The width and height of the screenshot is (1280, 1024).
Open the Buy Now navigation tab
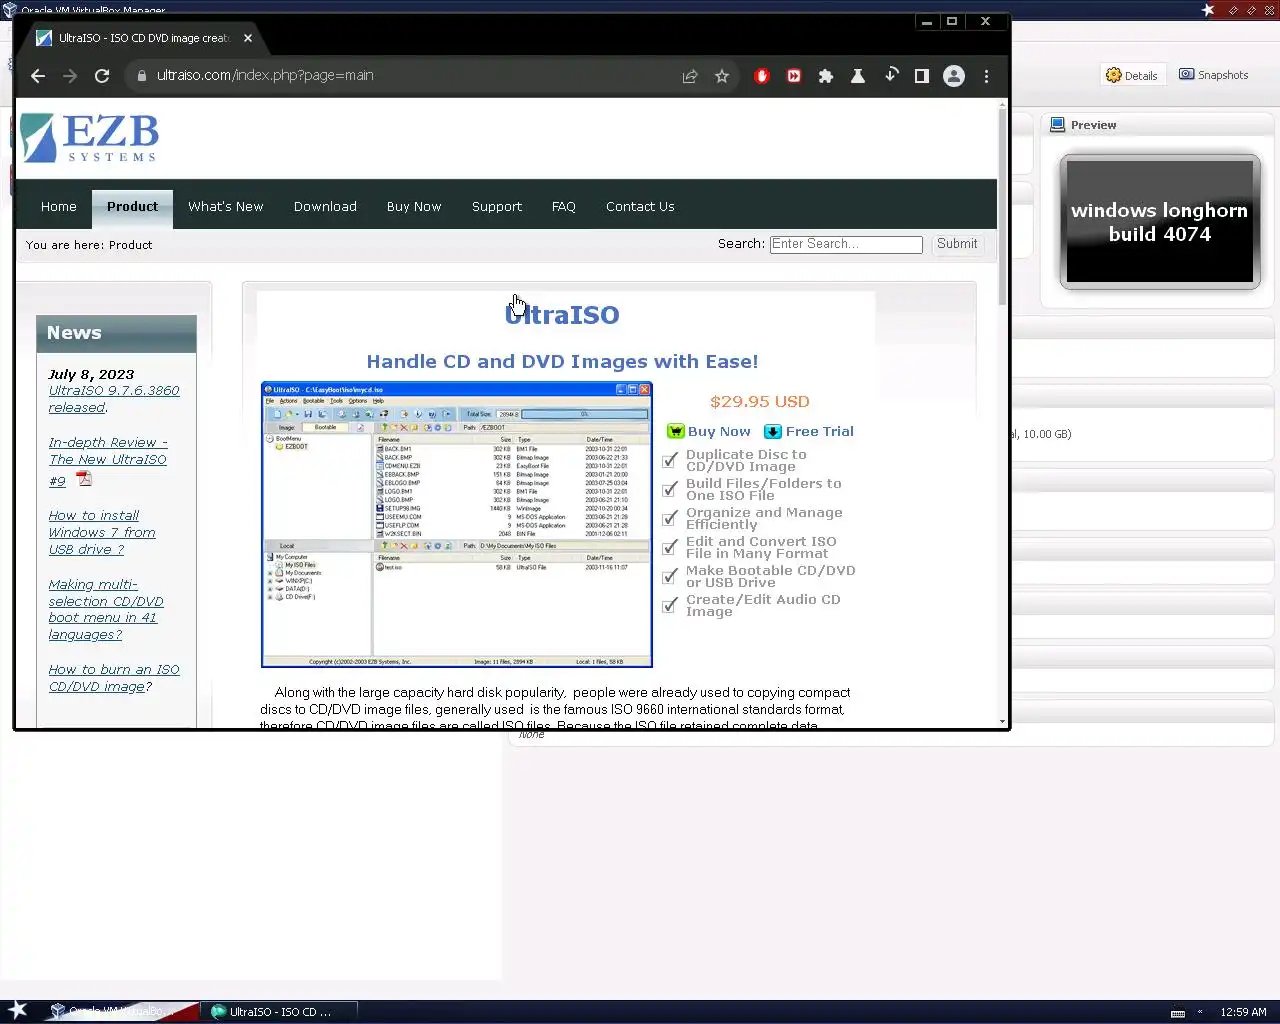pyautogui.click(x=414, y=207)
